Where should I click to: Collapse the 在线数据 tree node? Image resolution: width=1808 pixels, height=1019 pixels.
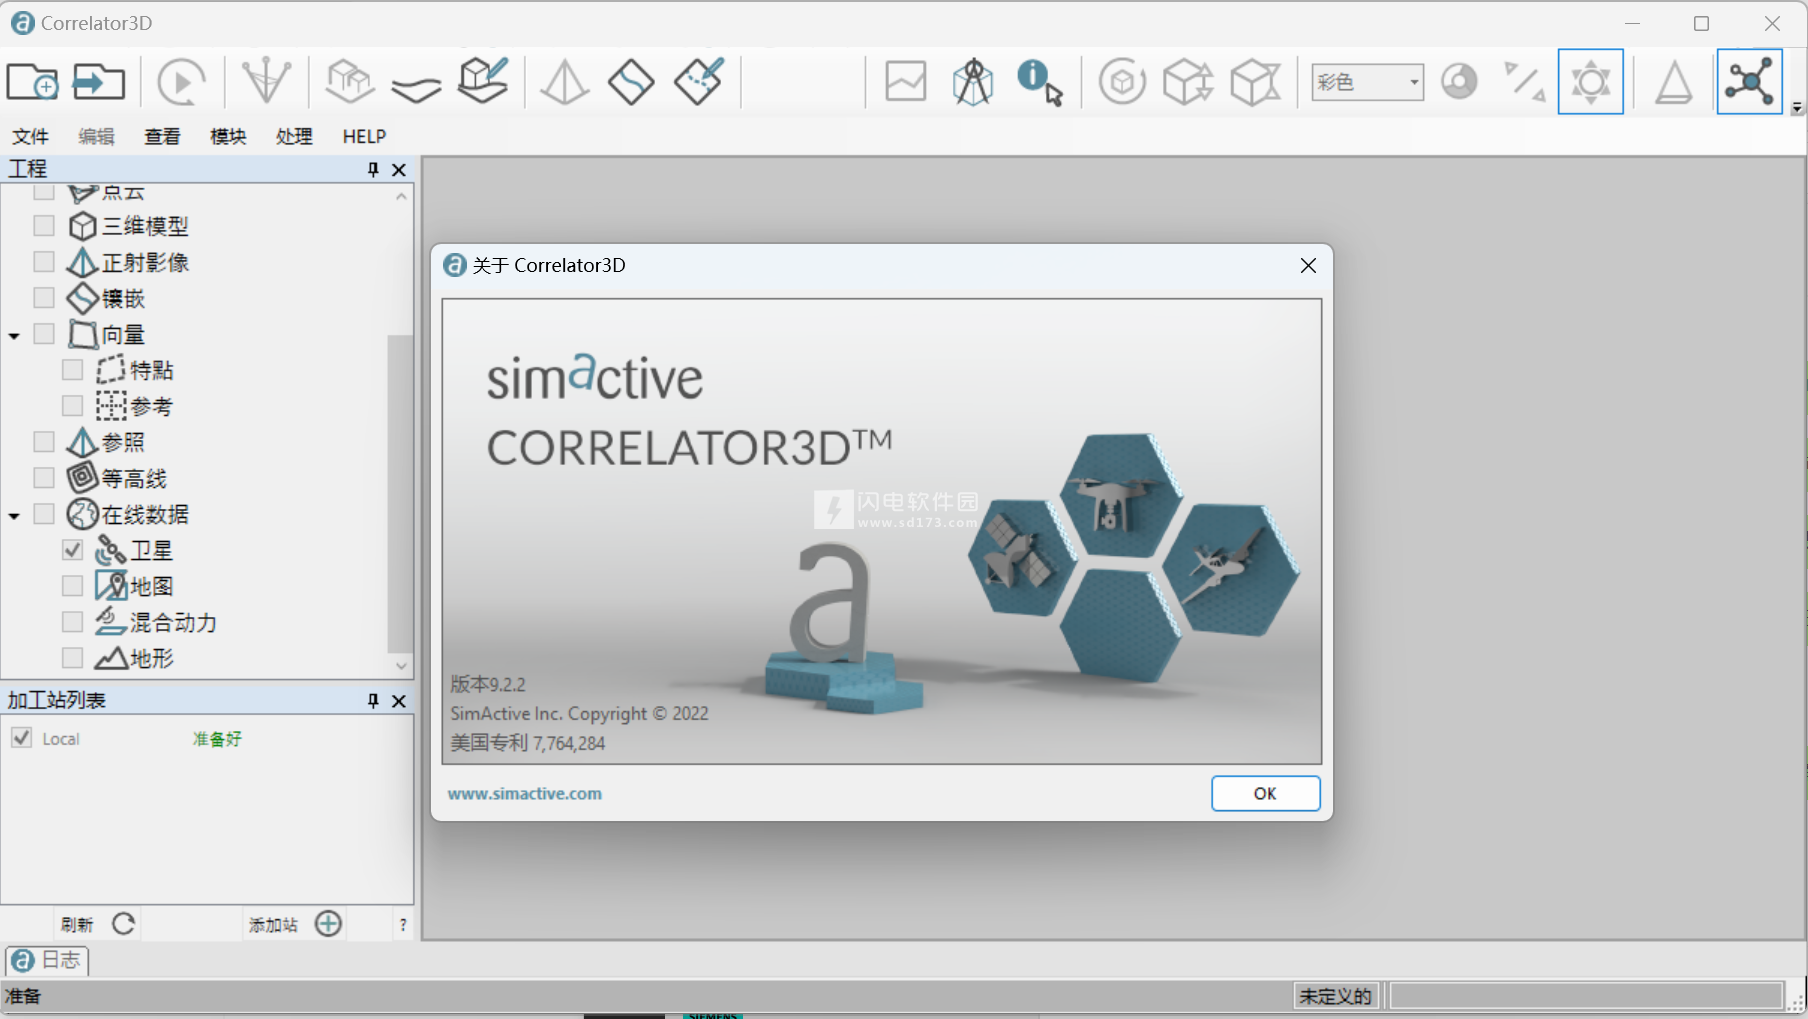(14, 515)
